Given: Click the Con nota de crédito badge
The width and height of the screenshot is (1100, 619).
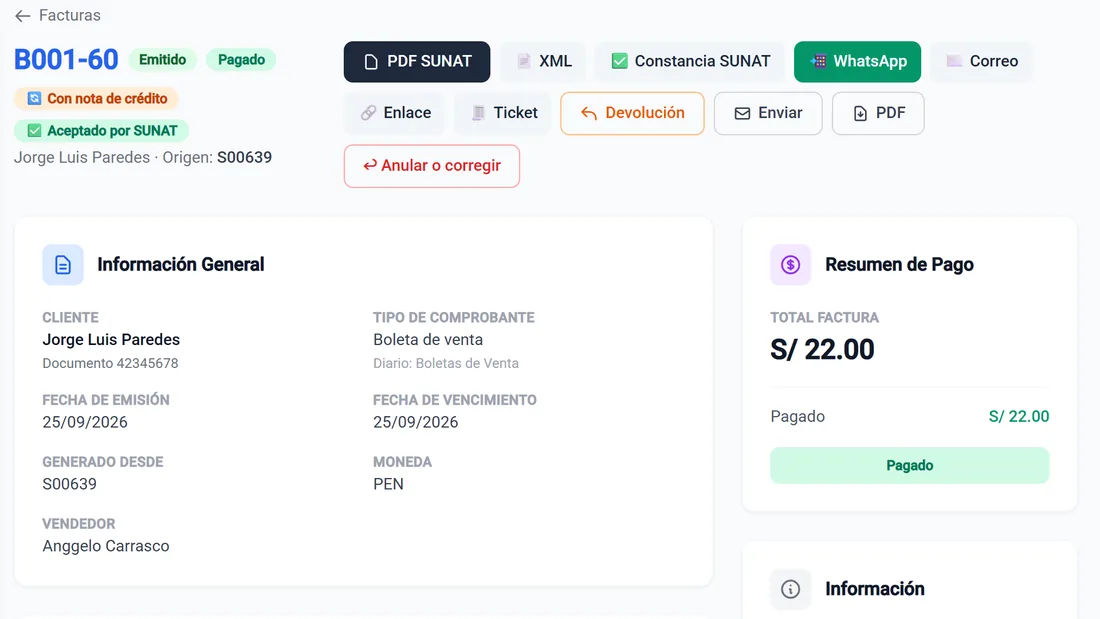Looking at the screenshot, I should coord(96,98).
